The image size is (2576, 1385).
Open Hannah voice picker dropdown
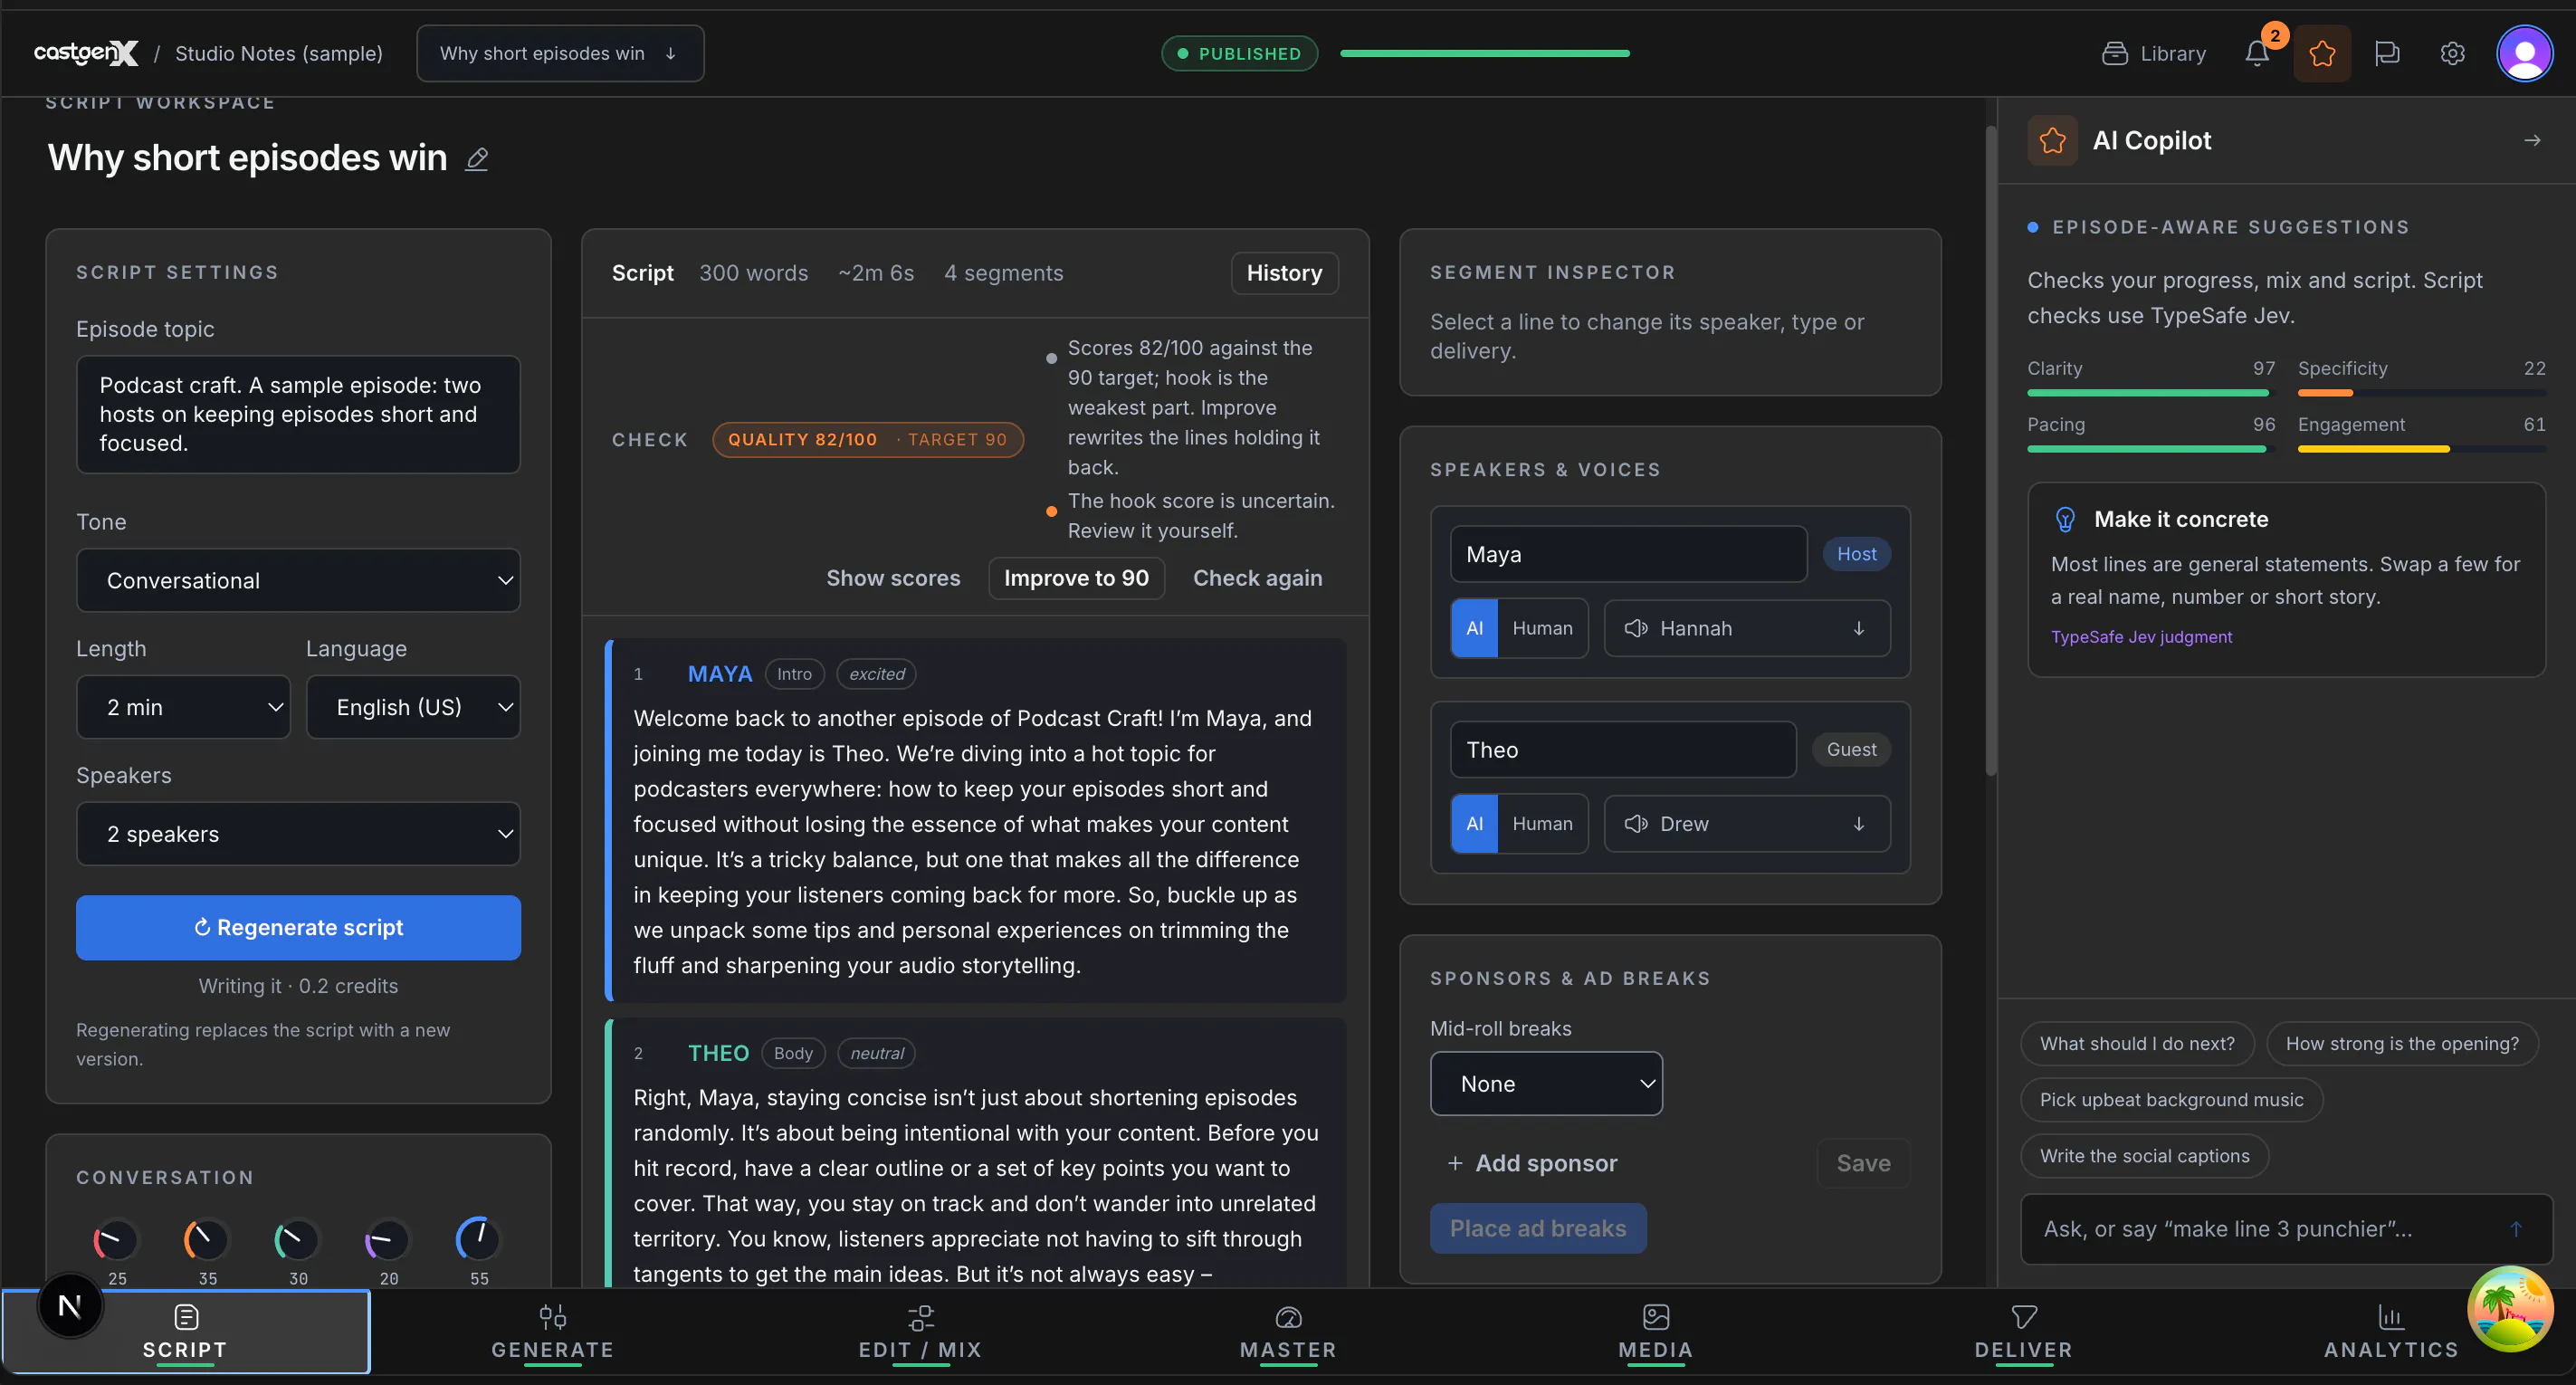pos(1747,628)
